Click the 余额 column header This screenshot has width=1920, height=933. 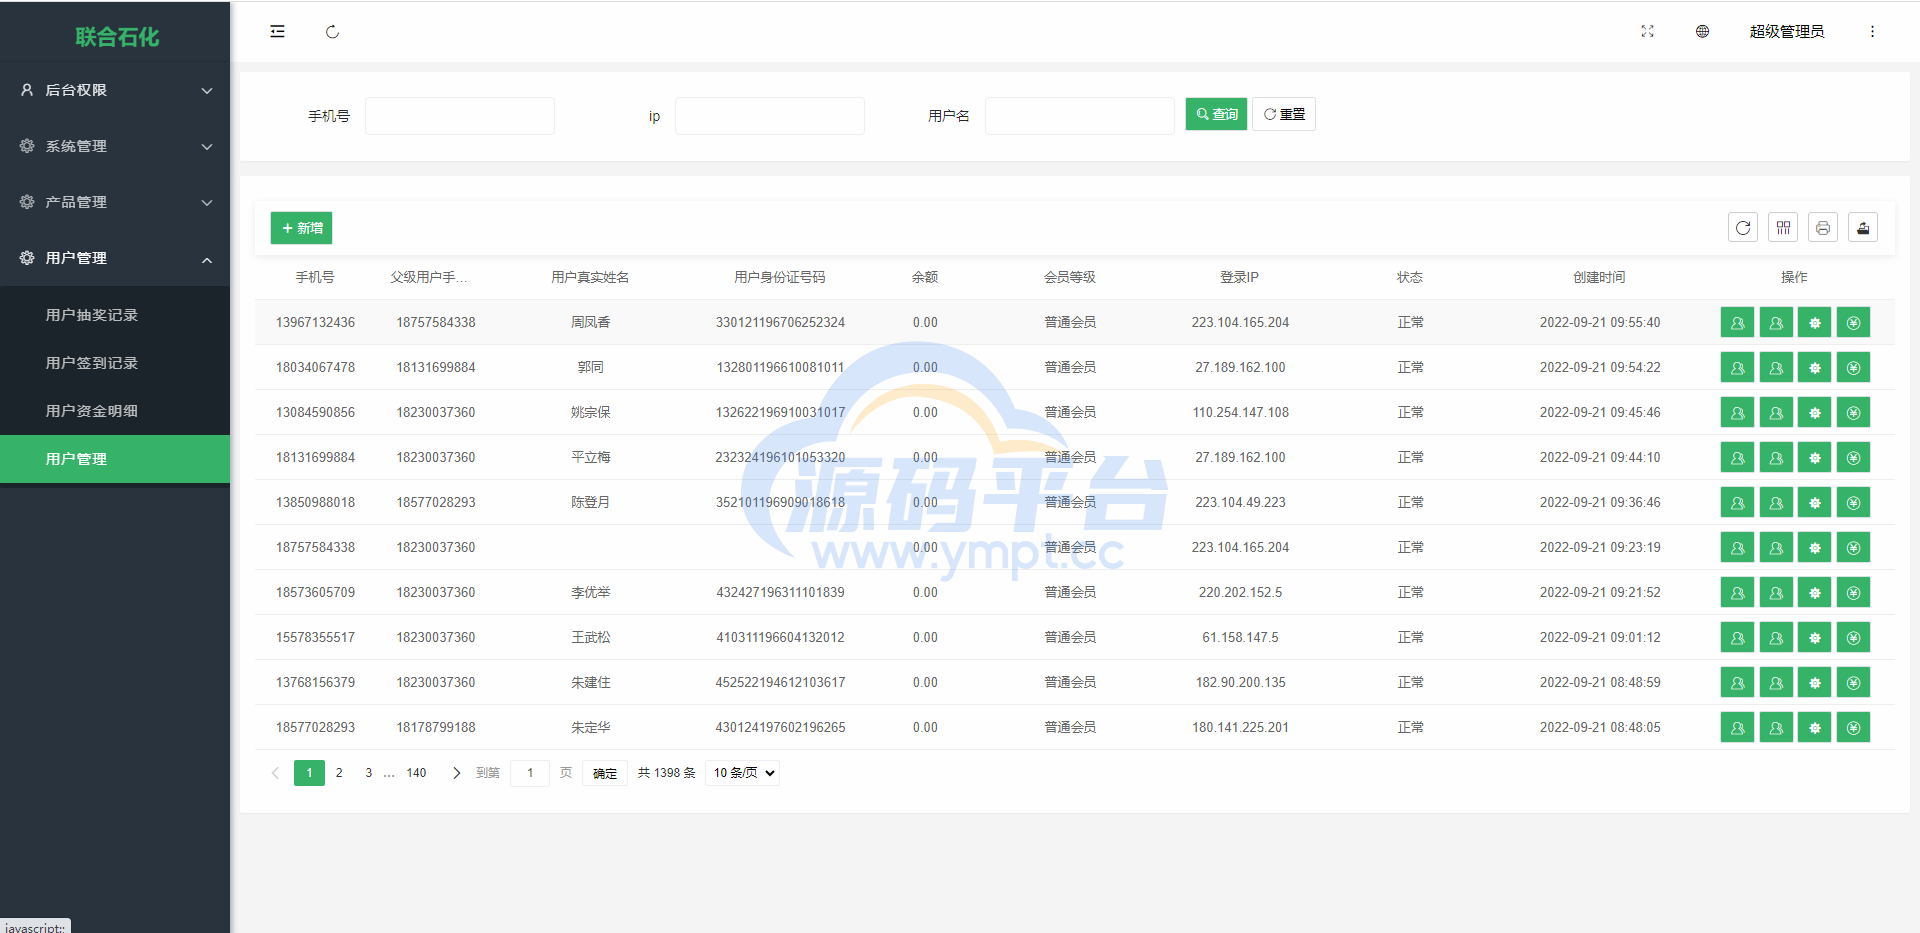[x=925, y=277]
